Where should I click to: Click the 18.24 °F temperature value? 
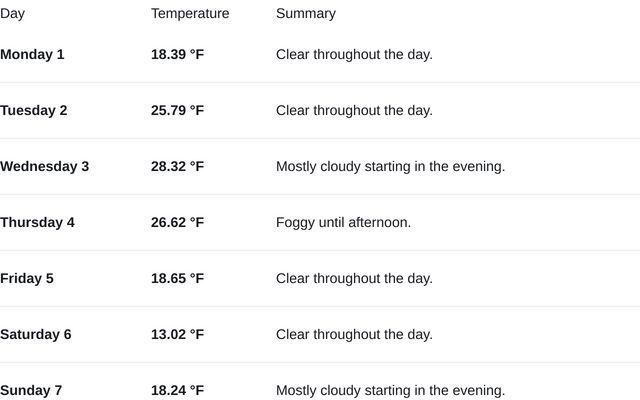(177, 390)
